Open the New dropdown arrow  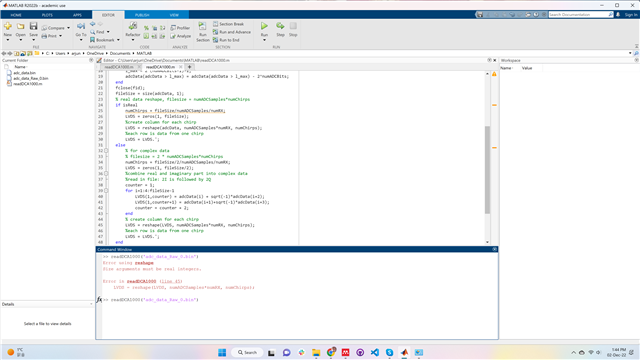point(7,40)
